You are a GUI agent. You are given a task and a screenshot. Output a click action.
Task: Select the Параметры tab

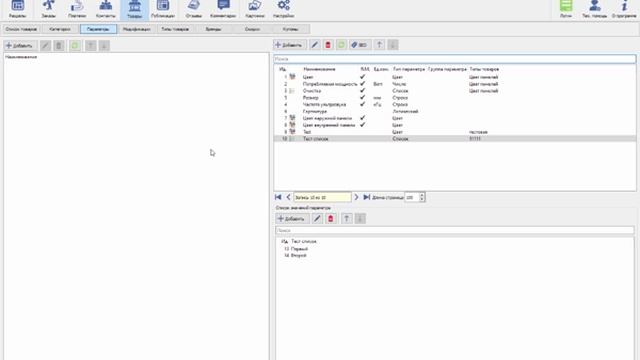98,29
